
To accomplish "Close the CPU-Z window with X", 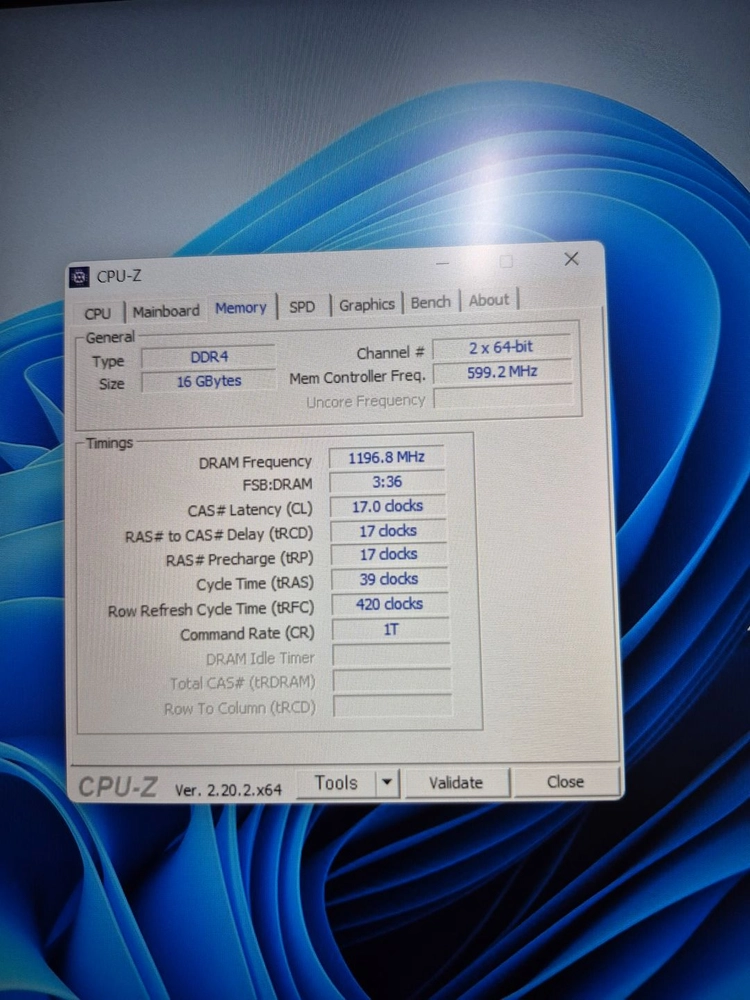I will tap(571, 258).
